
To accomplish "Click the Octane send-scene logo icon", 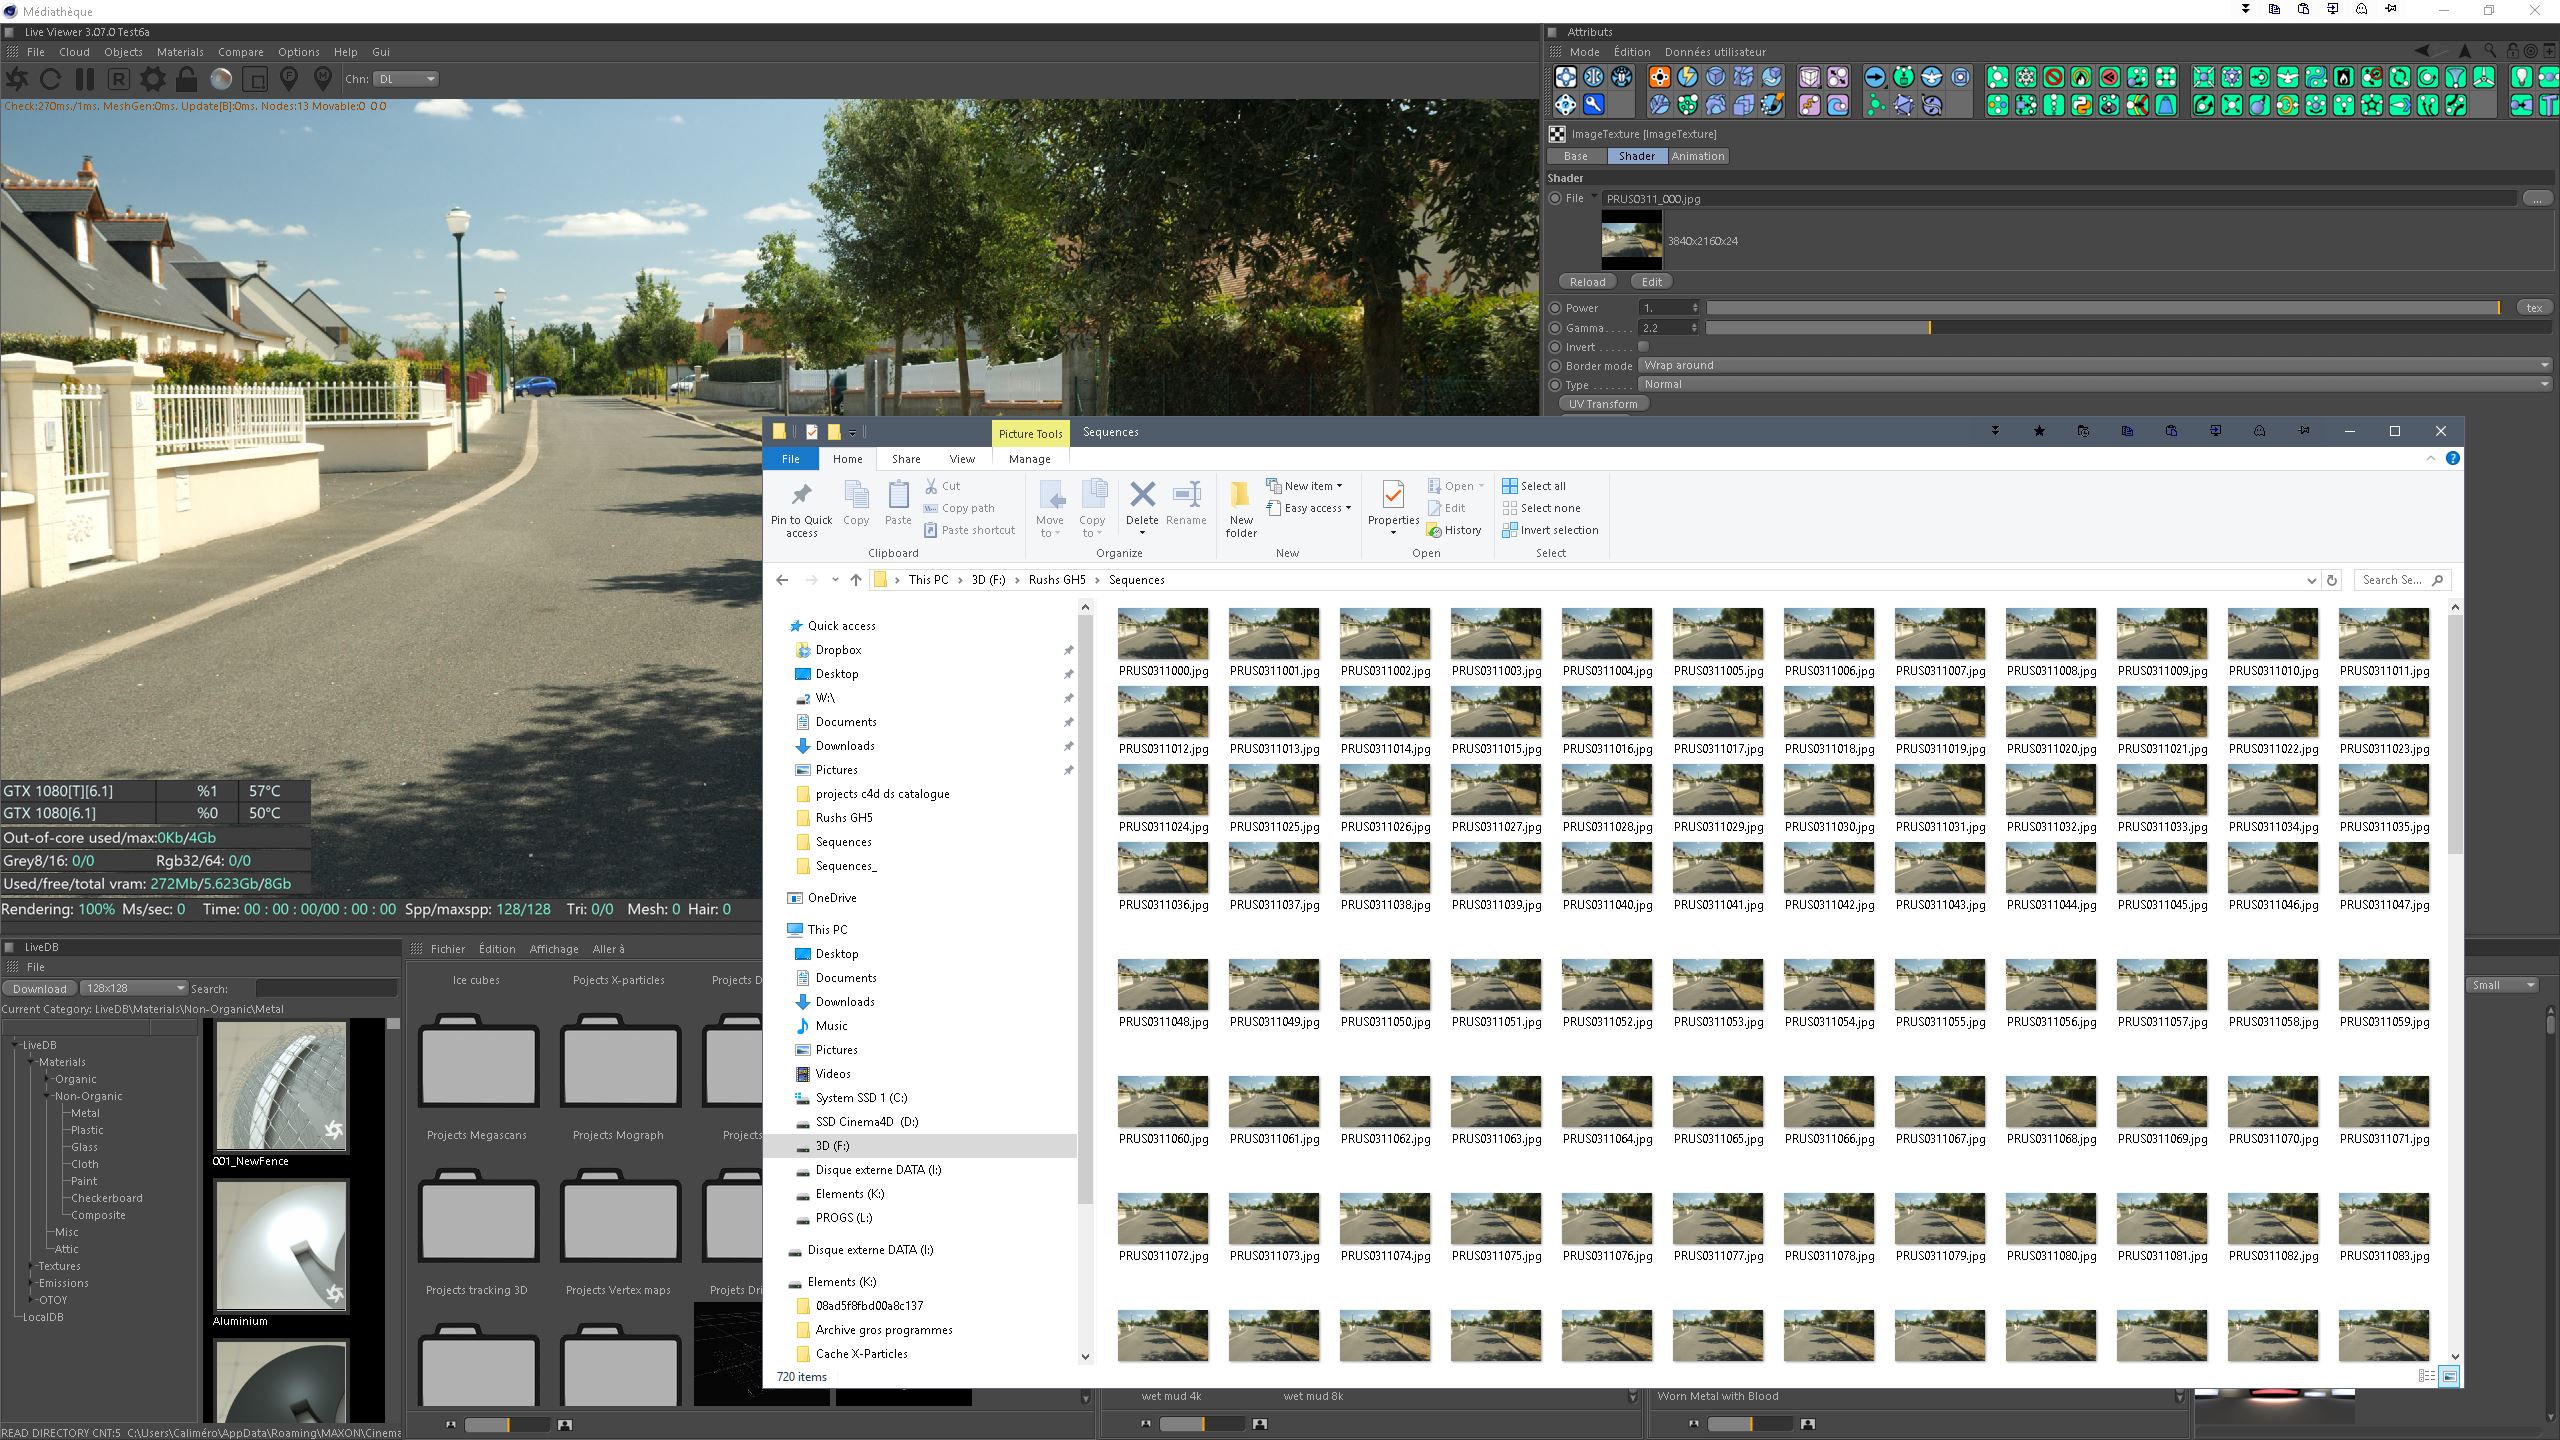I will coord(17,79).
